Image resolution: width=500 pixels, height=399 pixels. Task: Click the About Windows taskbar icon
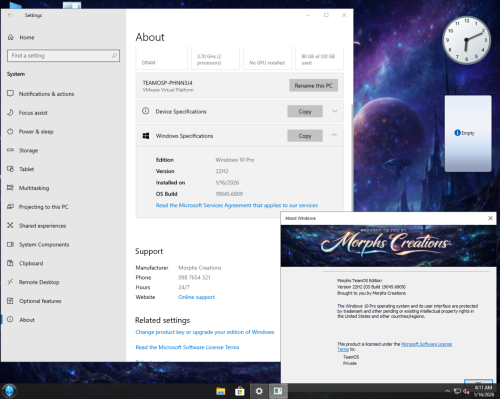[x=278, y=391]
